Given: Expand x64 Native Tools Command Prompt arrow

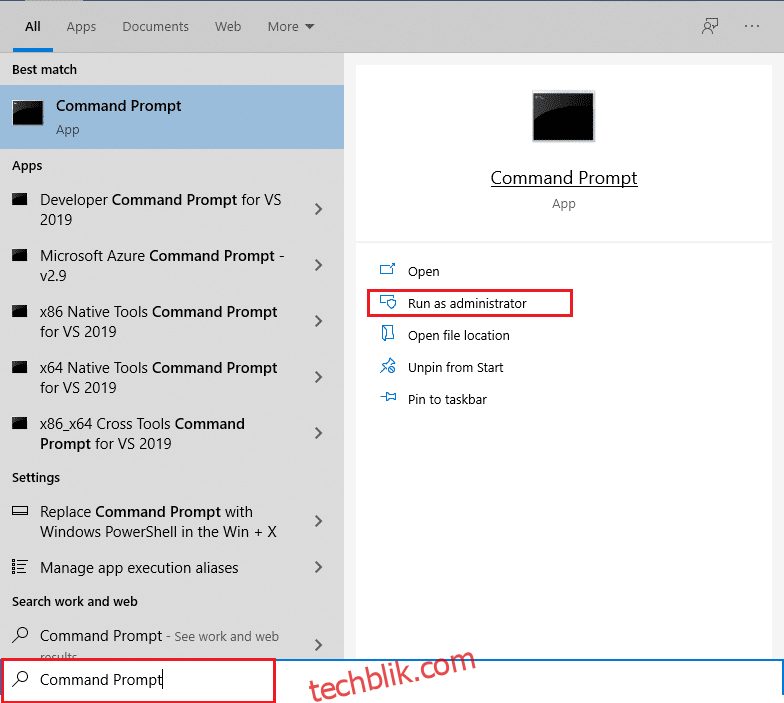Looking at the screenshot, I should pyautogui.click(x=318, y=377).
